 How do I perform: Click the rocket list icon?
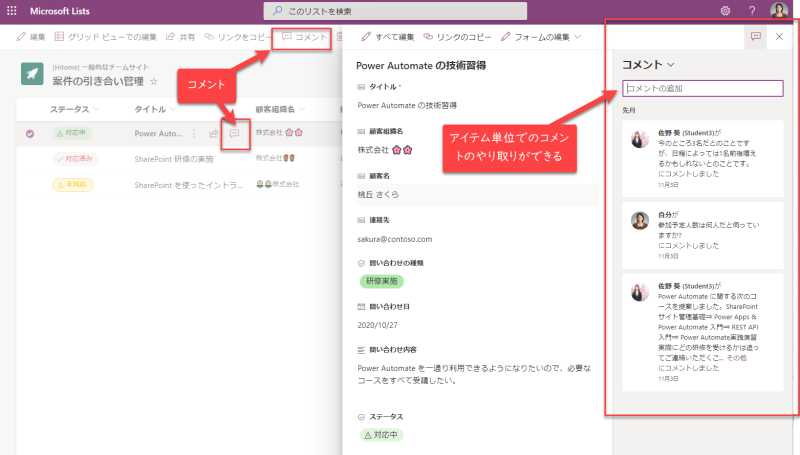pos(32,74)
